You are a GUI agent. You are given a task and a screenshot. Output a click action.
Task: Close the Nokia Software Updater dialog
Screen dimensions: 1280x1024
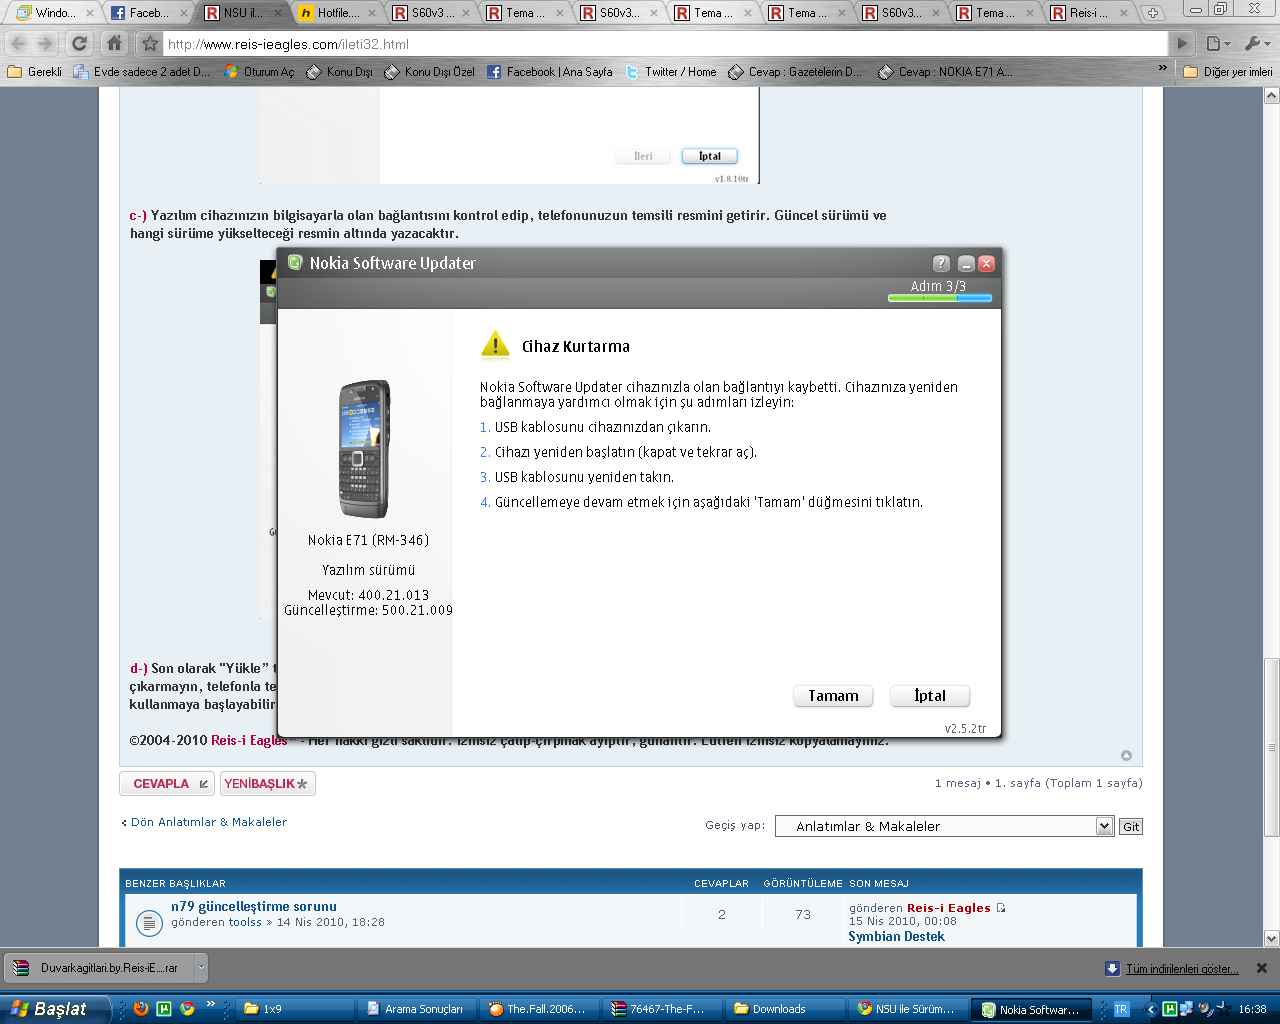pos(986,264)
